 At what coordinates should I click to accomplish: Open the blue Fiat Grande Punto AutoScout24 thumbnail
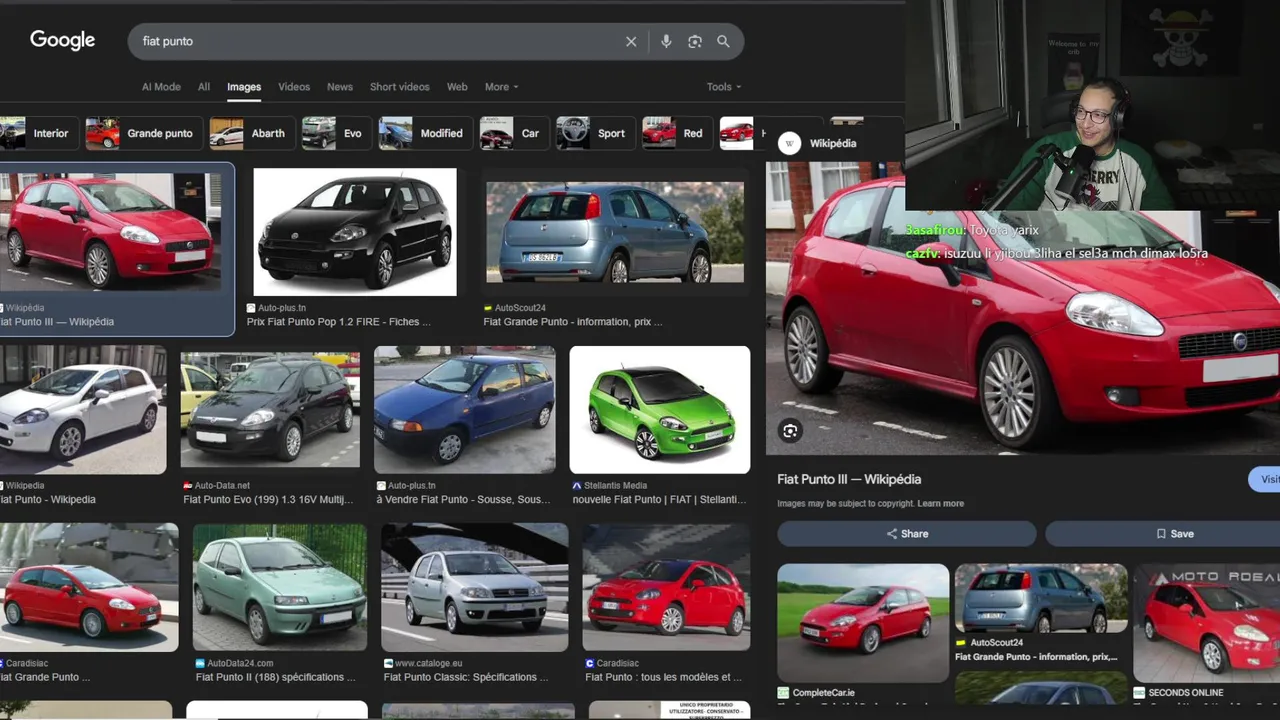(615, 232)
